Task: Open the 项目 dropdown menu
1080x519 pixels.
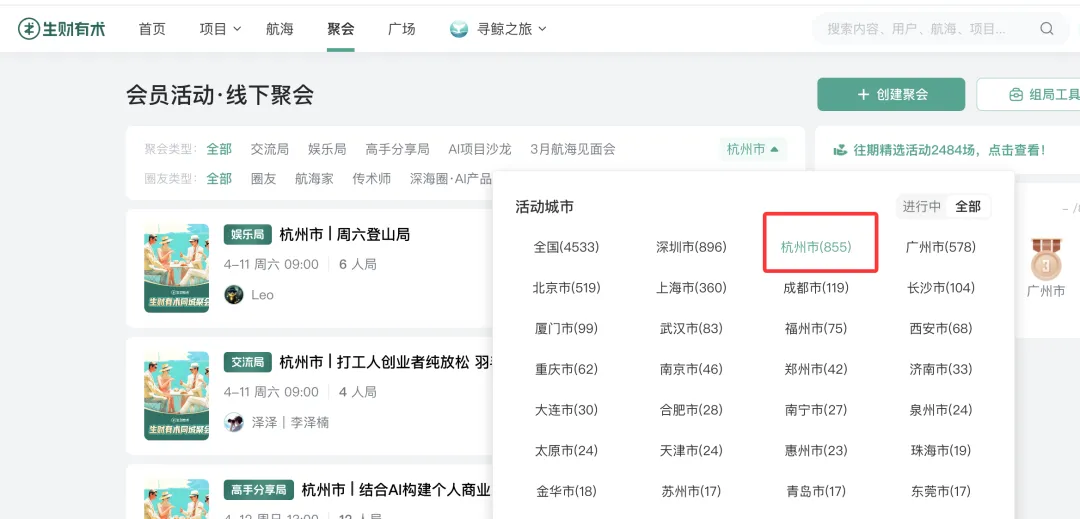Action: [220, 29]
